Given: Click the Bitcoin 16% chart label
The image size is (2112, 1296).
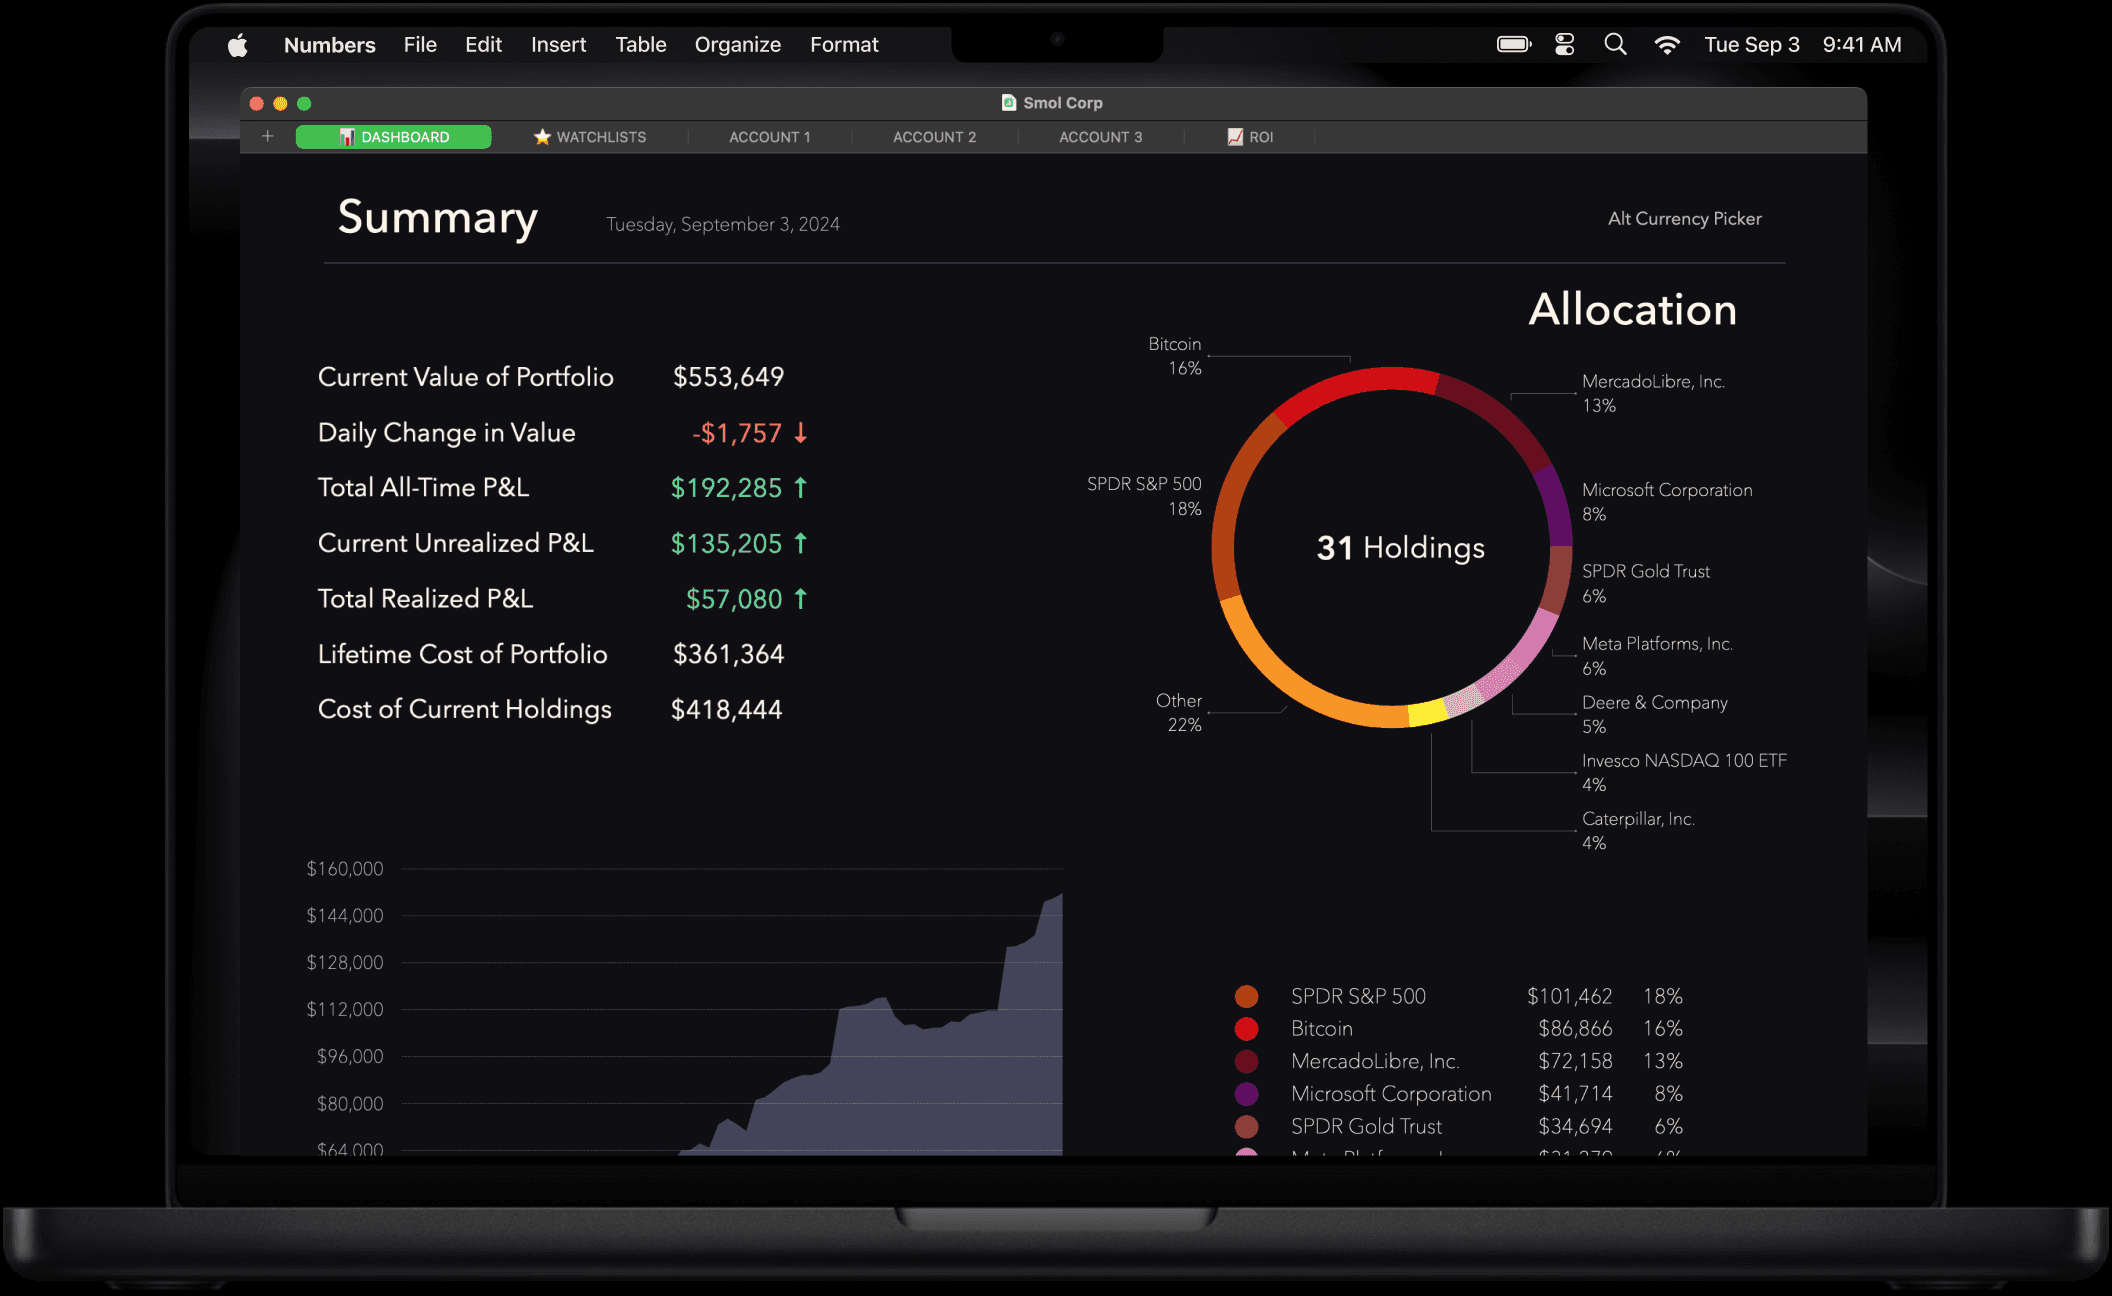Looking at the screenshot, I should point(1174,356).
